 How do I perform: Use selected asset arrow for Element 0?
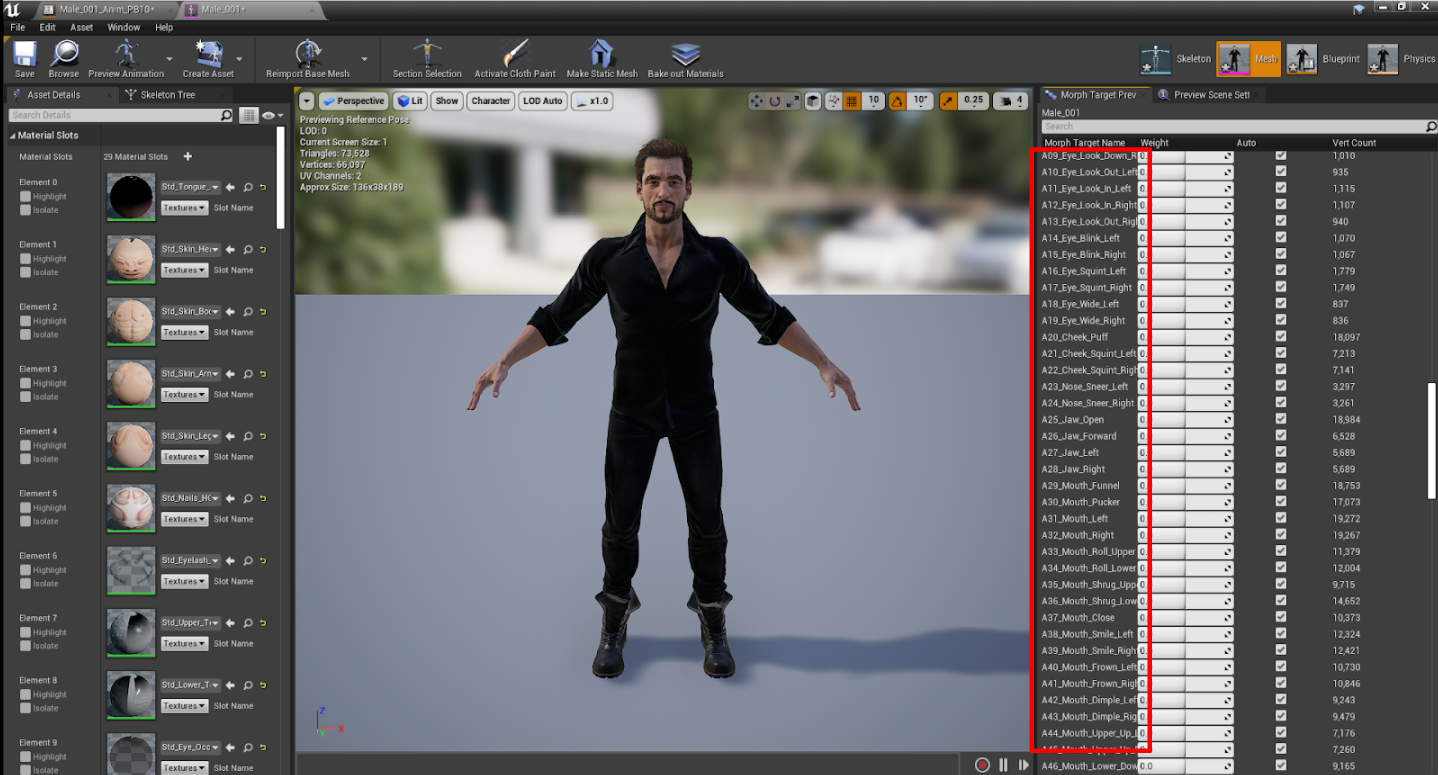click(x=230, y=187)
